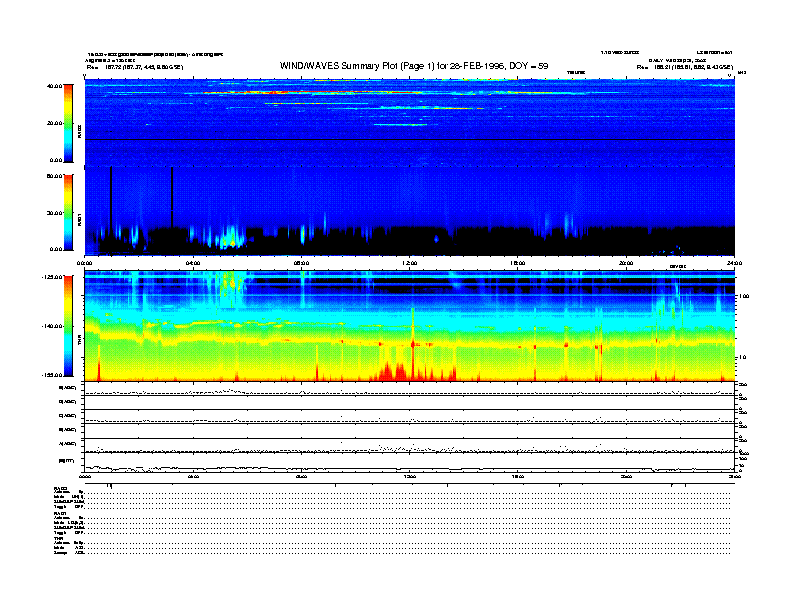This screenshot has width=792, height=612.
Task: Click the bottom line plot panel above the time axis
Action: pyautogui.click(x=410, y=463)
